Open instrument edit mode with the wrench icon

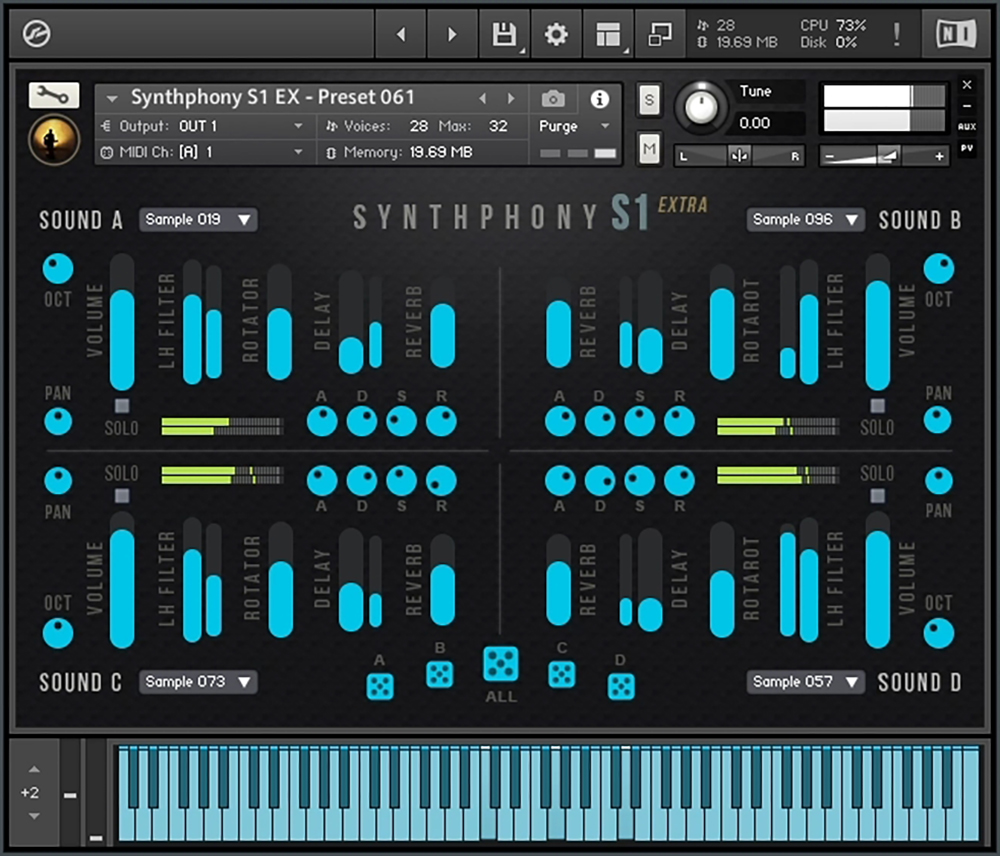click(54, 95)
